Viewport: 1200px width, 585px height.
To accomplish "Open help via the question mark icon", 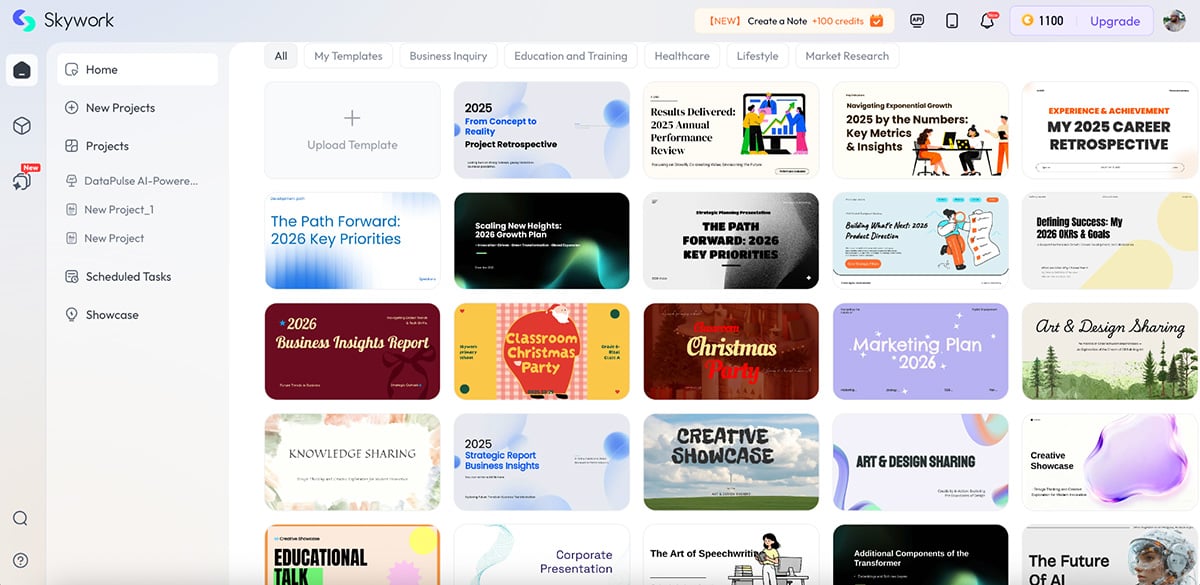I will coord(21,561).
